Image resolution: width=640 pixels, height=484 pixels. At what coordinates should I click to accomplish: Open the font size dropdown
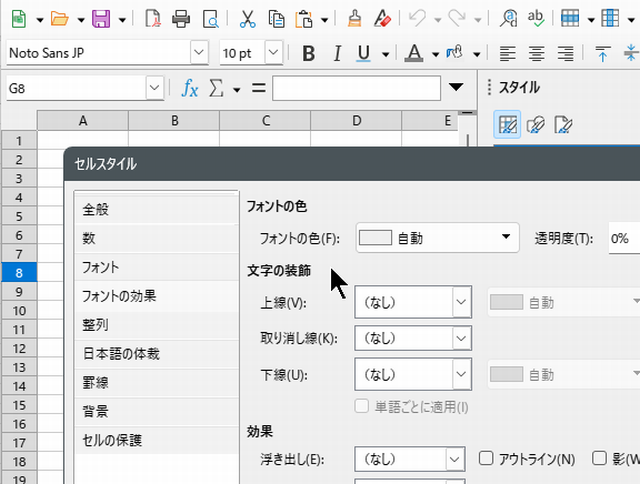(x=281, y=53)
